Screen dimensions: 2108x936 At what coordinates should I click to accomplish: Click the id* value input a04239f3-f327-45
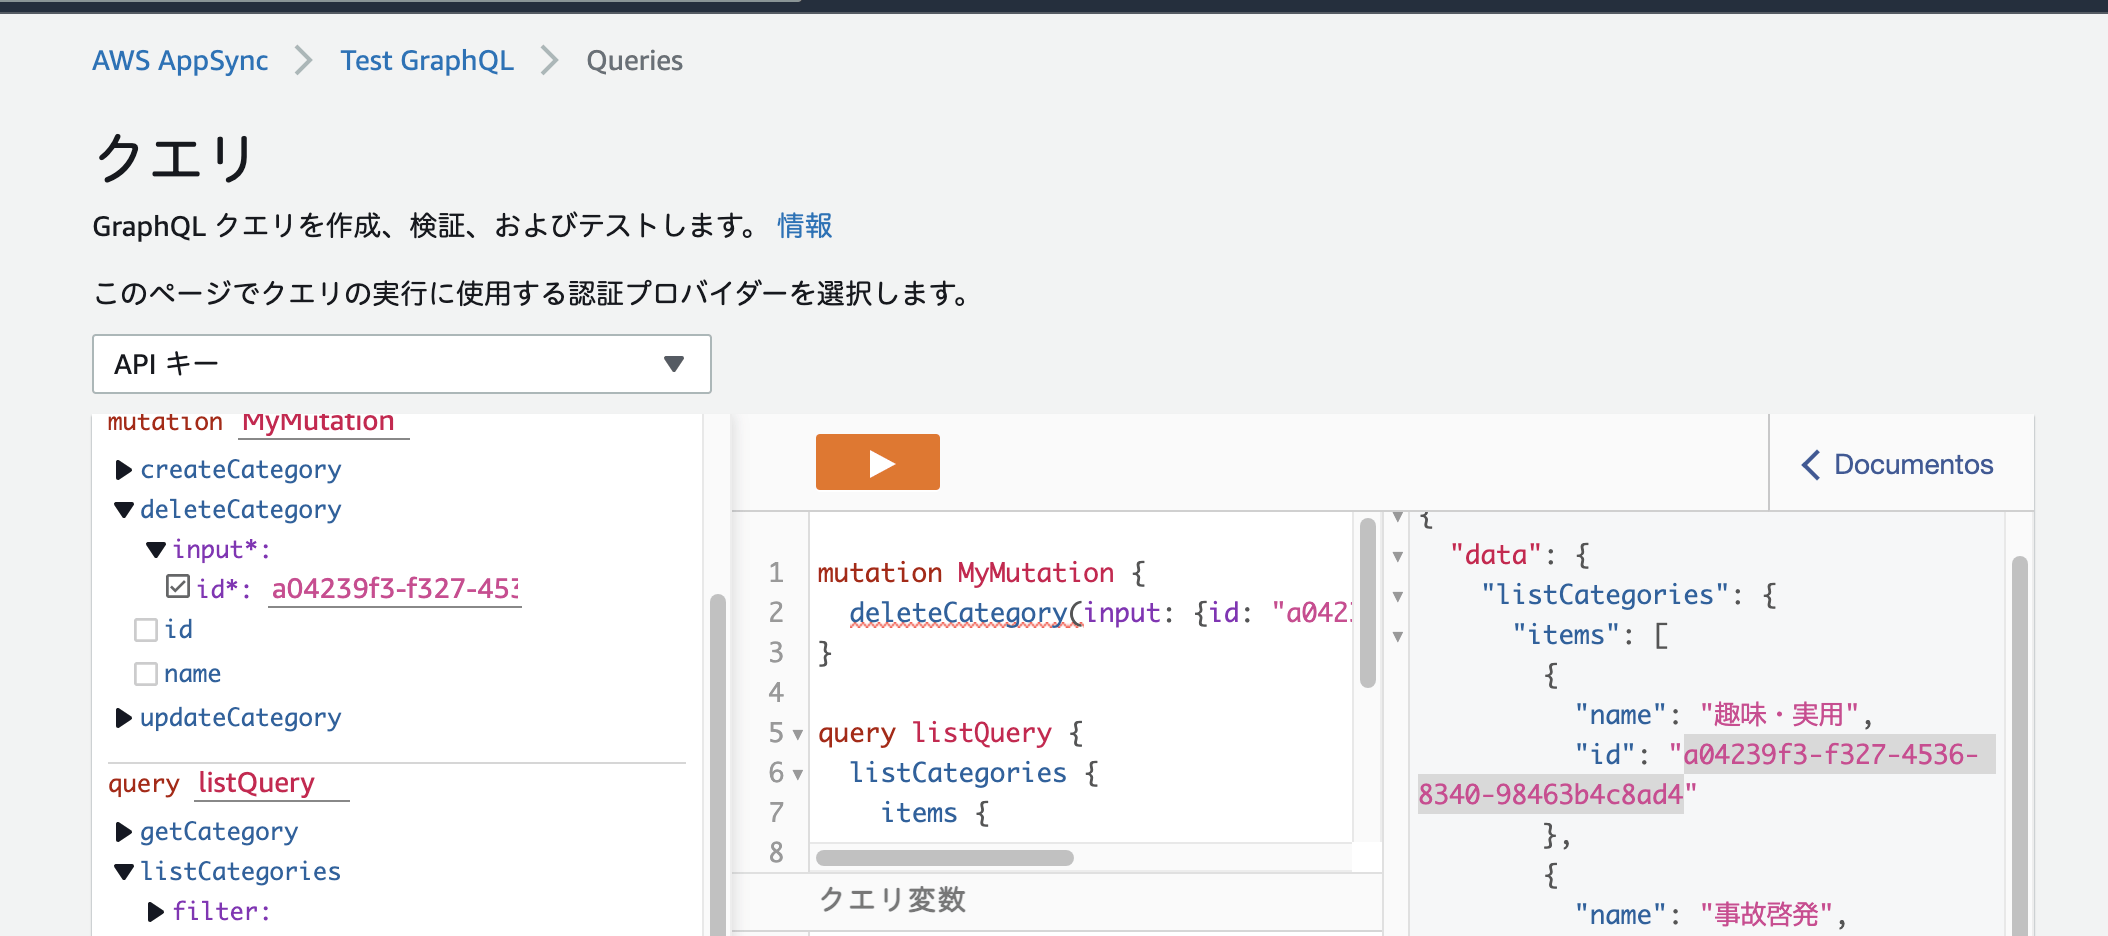pyautogui.click(x=395, y=589)
